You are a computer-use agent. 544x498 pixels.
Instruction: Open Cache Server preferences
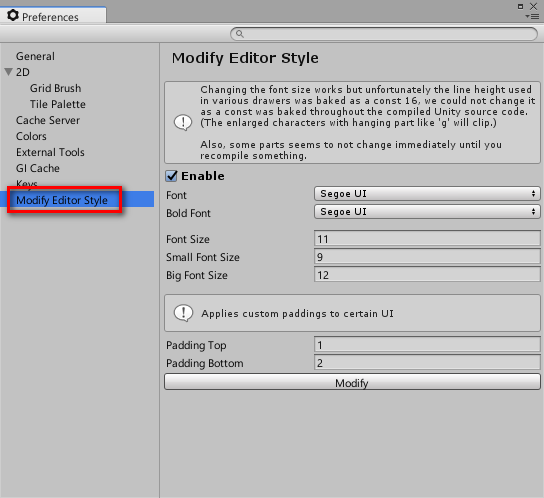coord(48,120)
